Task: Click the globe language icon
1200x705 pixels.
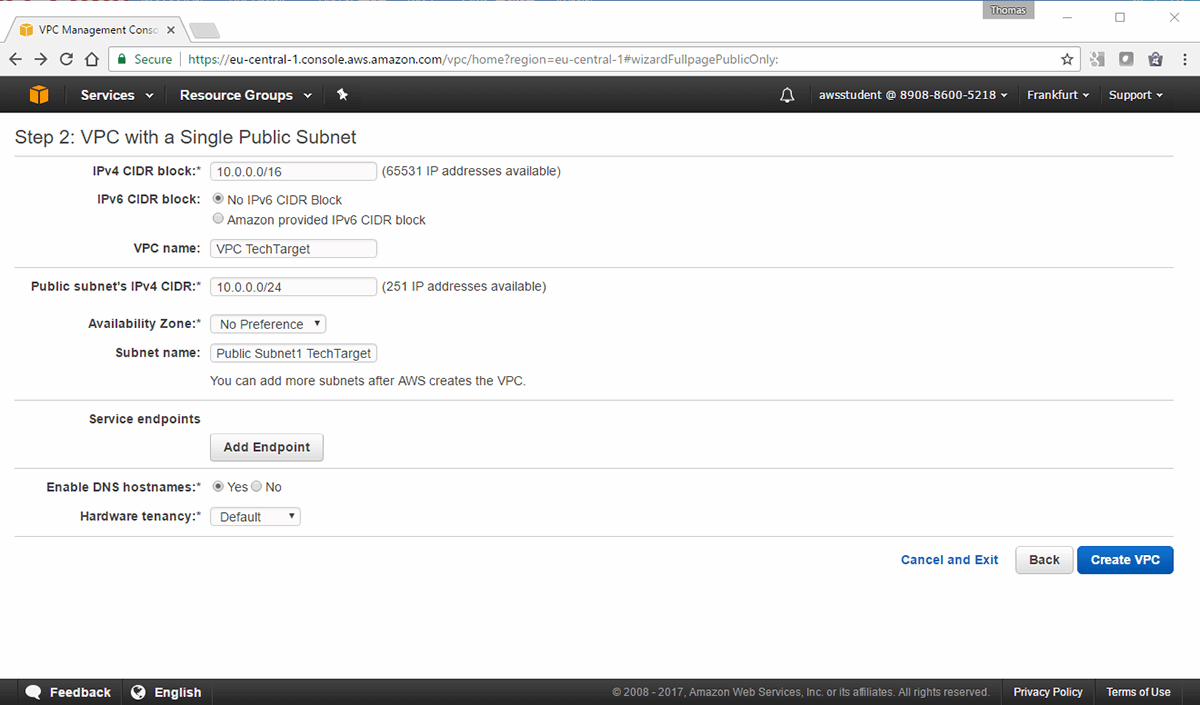Action: [x=139, y=692]
